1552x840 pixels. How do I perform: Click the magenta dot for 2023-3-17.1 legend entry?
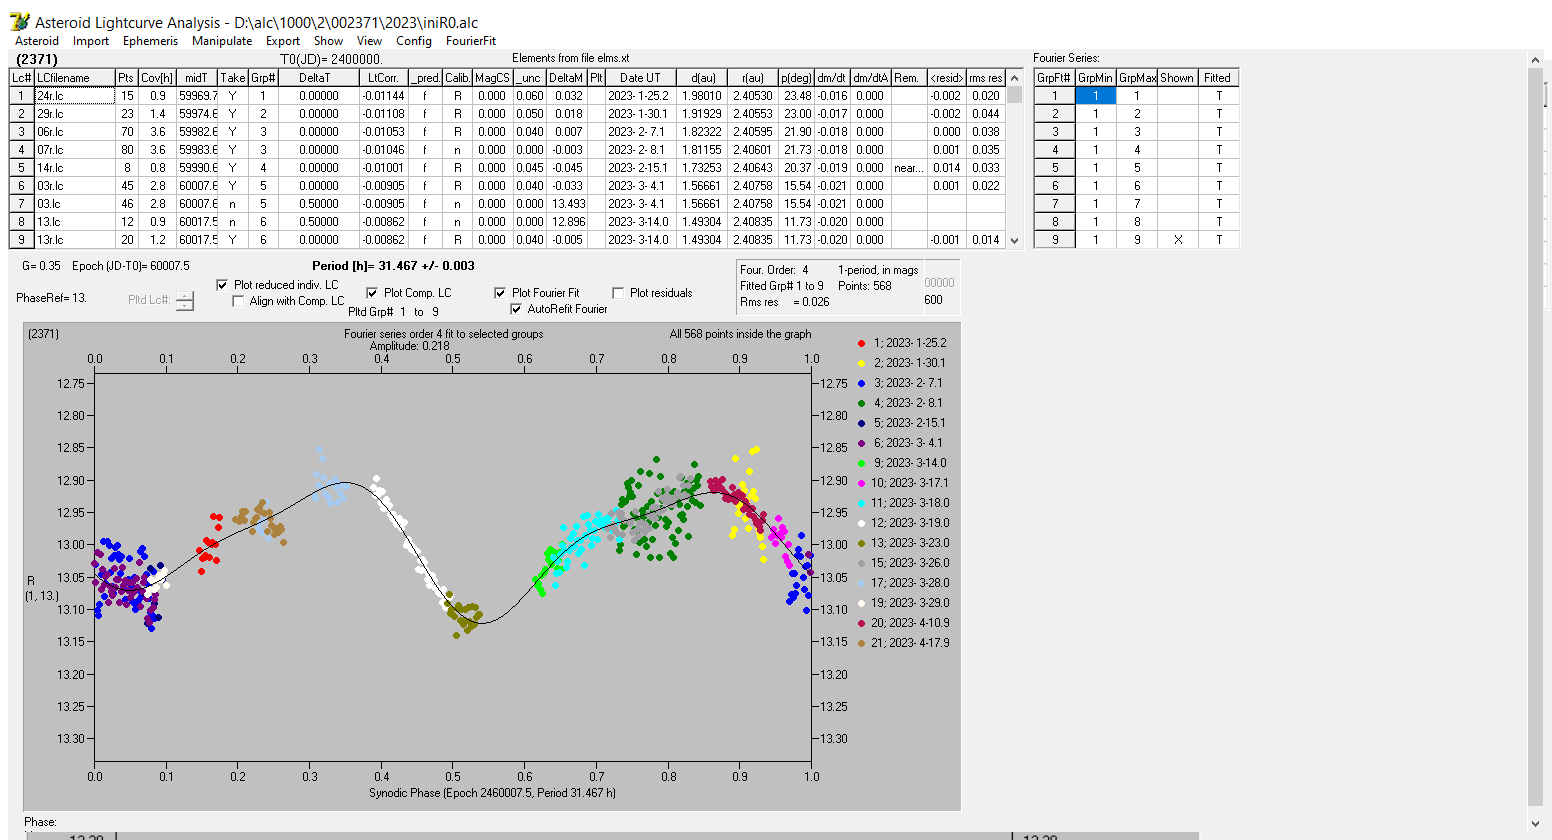pyautogui.click(x=861, y=483)
